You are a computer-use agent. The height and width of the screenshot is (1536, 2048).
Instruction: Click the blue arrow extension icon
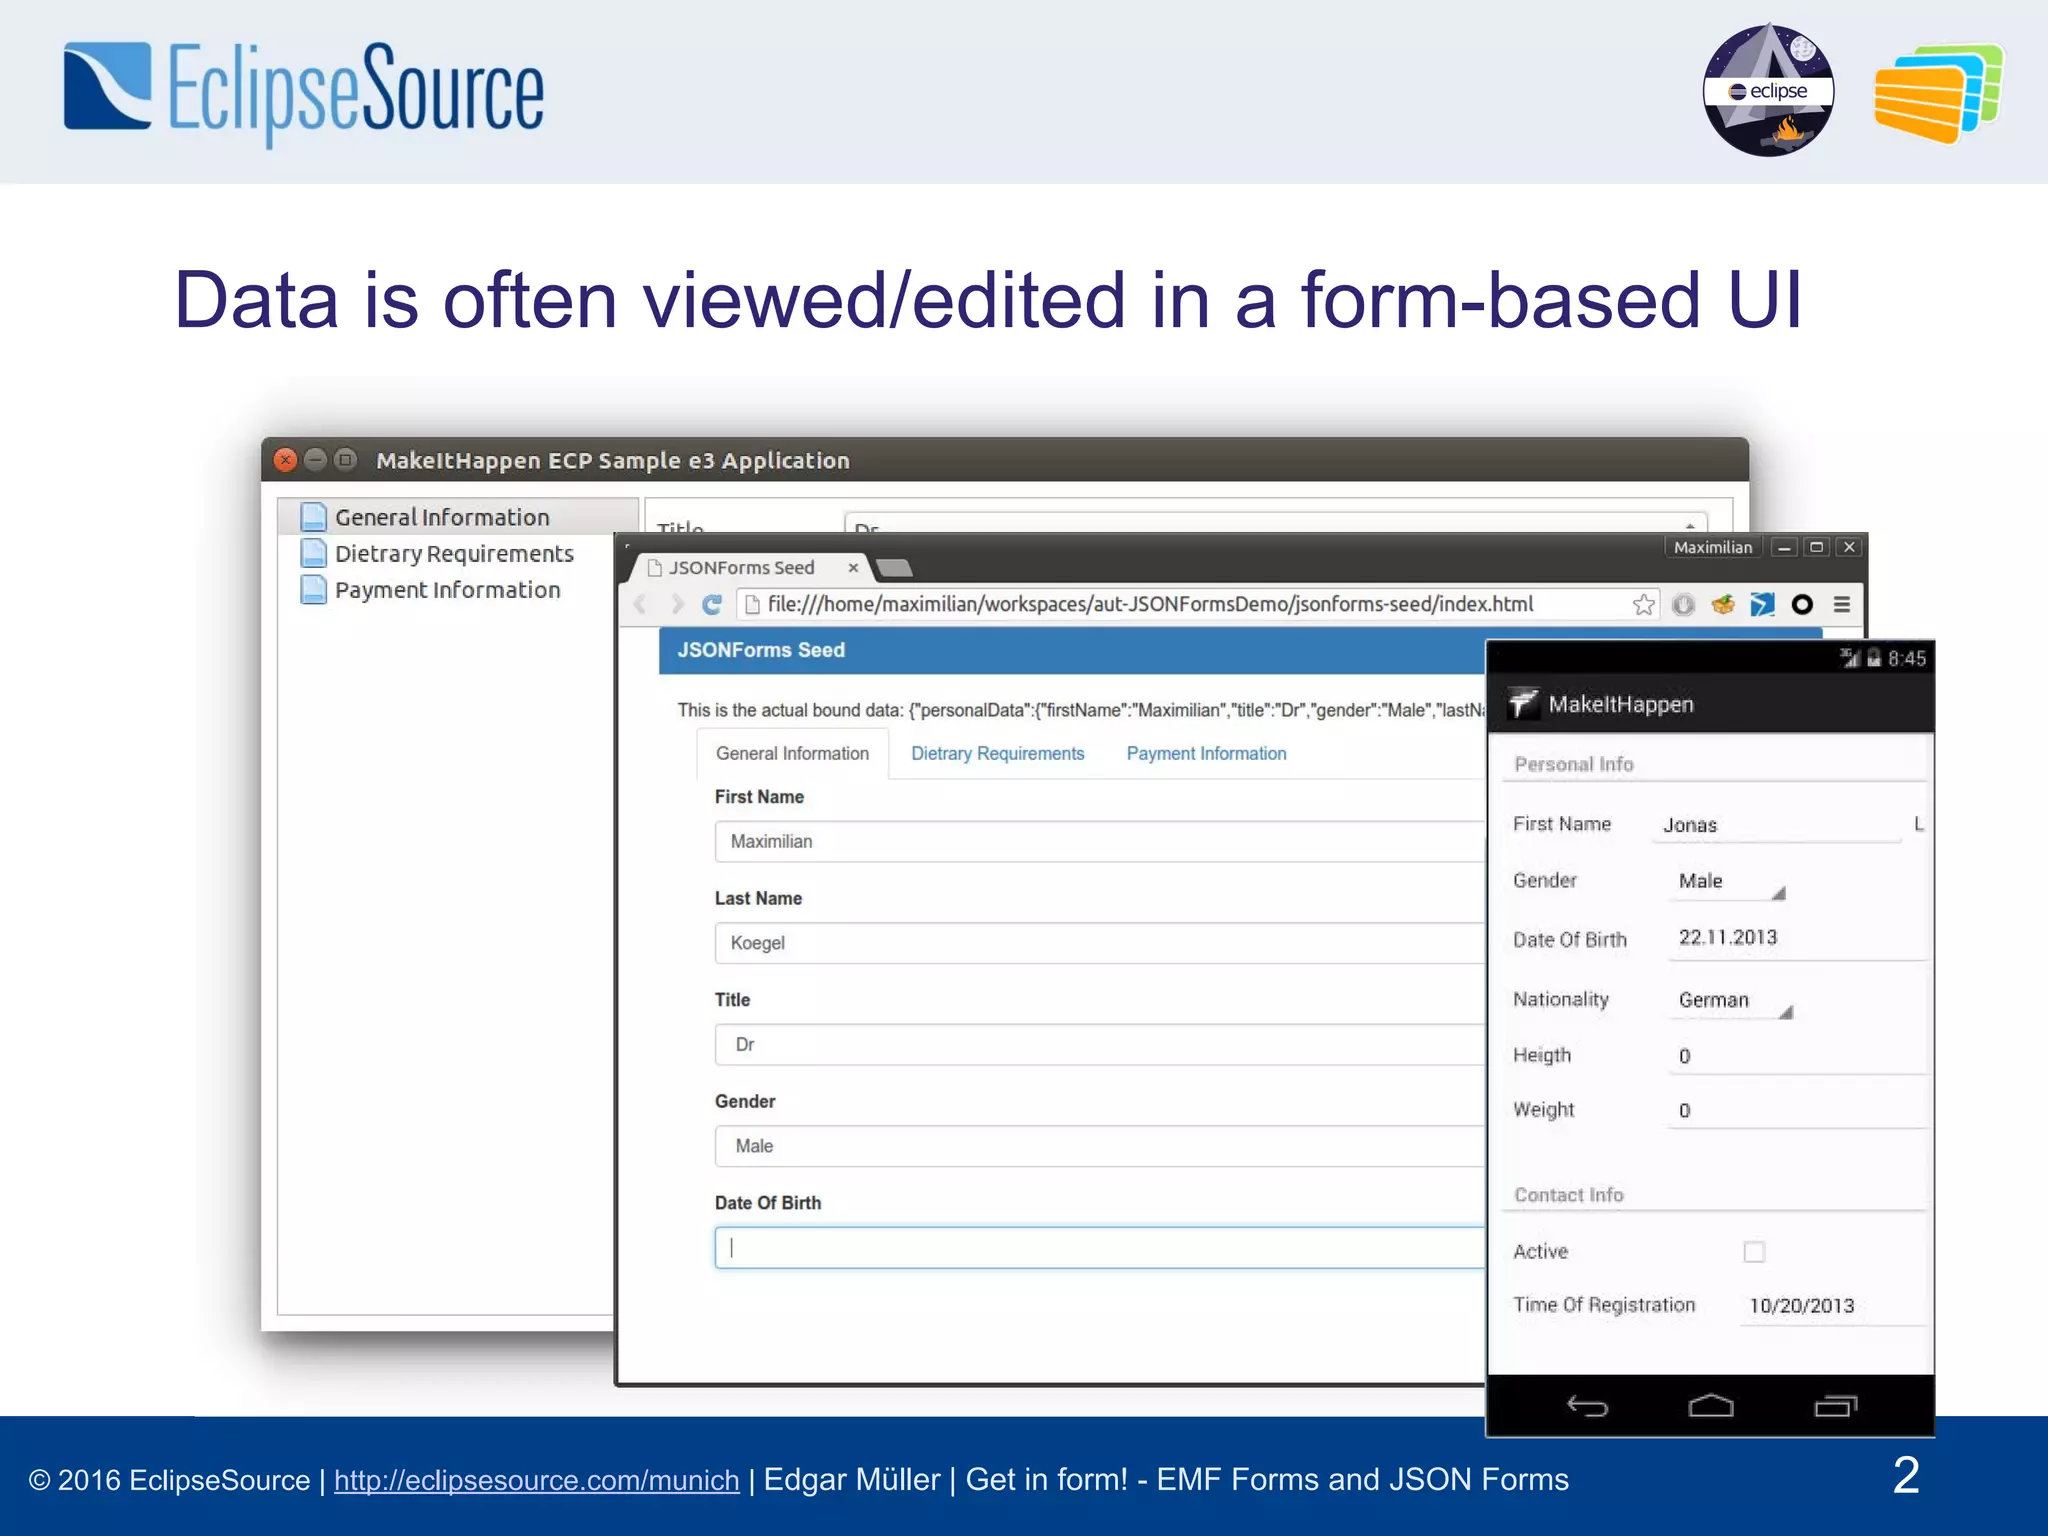pyautogui.click(x=1762, y=605)
